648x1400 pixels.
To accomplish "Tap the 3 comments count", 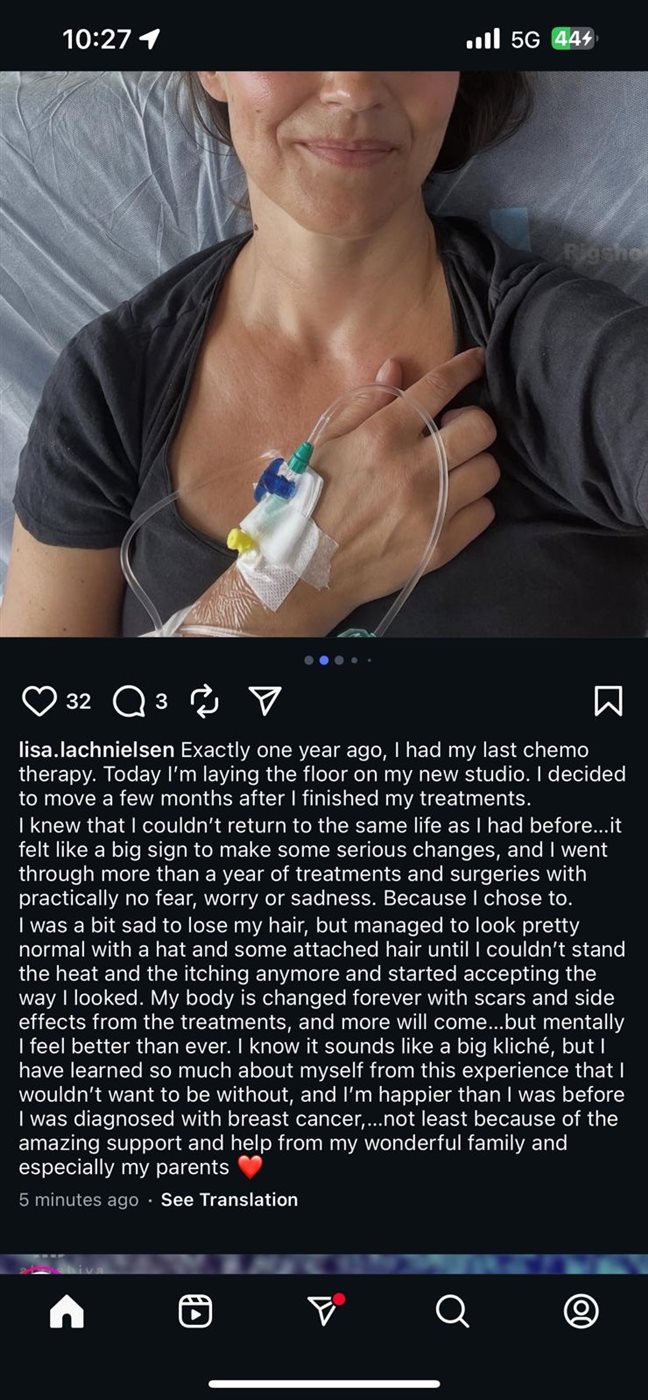I will 162,701.
